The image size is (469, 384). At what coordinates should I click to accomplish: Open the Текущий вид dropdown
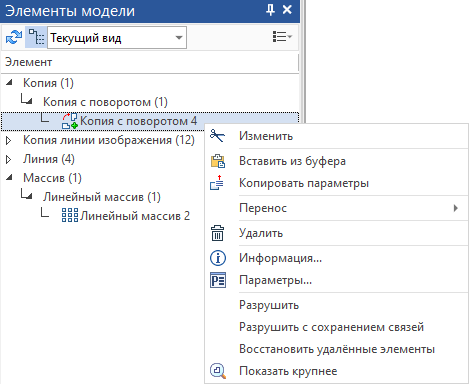coord(117,38)
